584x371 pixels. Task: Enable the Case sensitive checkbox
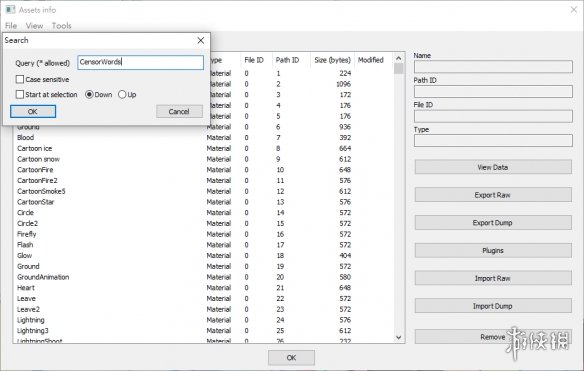click(x=20, y=79)
